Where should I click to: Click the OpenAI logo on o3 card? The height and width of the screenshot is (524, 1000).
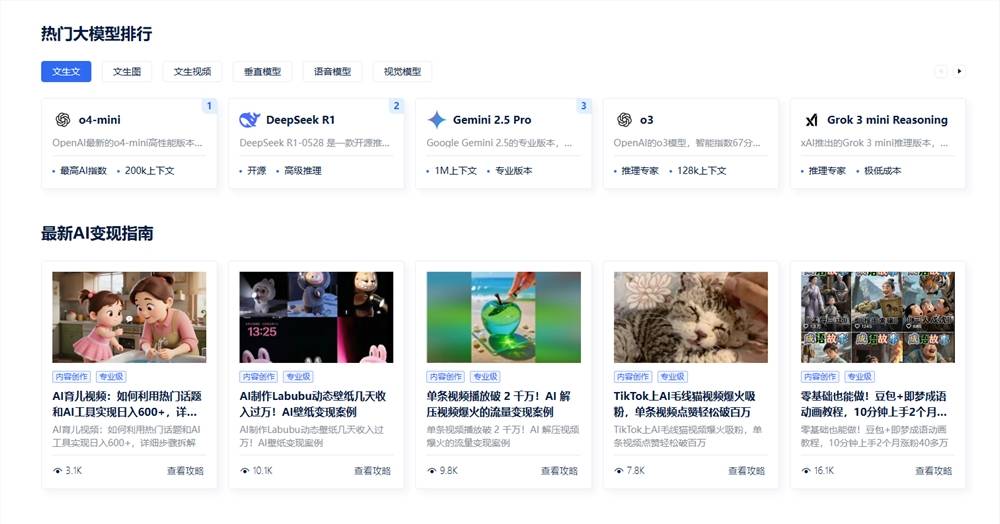point(624,119)
